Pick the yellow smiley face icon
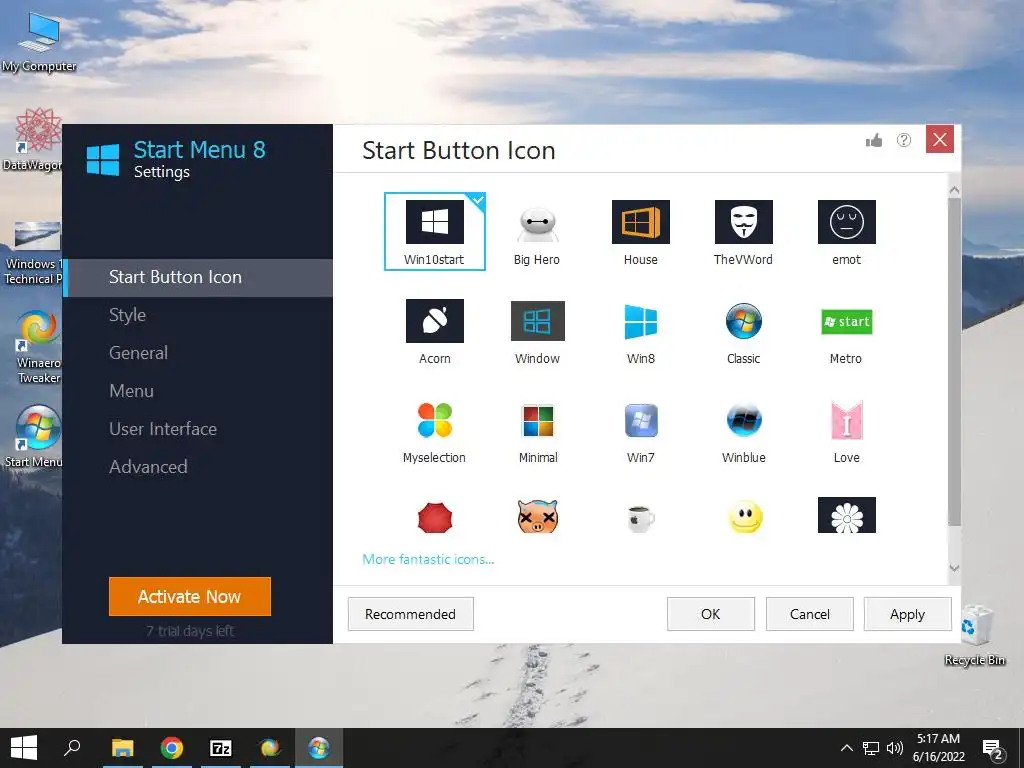This screenshot has width=1024, height=768. (745, 517)
